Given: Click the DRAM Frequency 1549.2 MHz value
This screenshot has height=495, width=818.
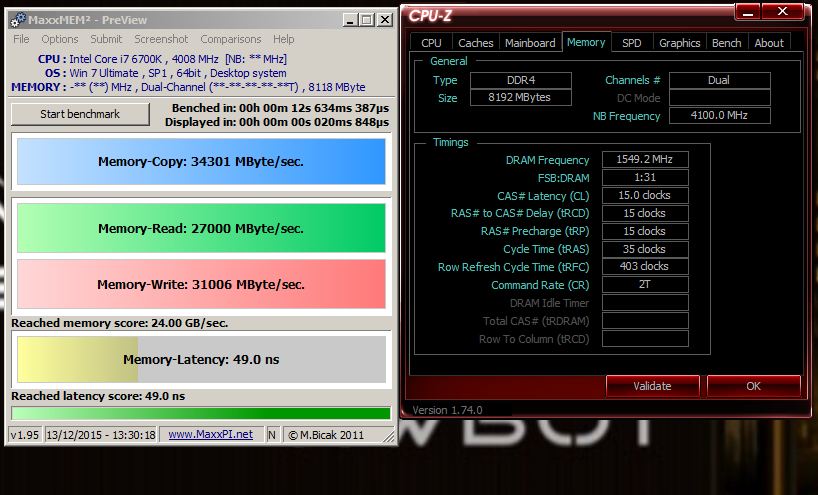Looking at the screenshot, I should click(645, 159).
